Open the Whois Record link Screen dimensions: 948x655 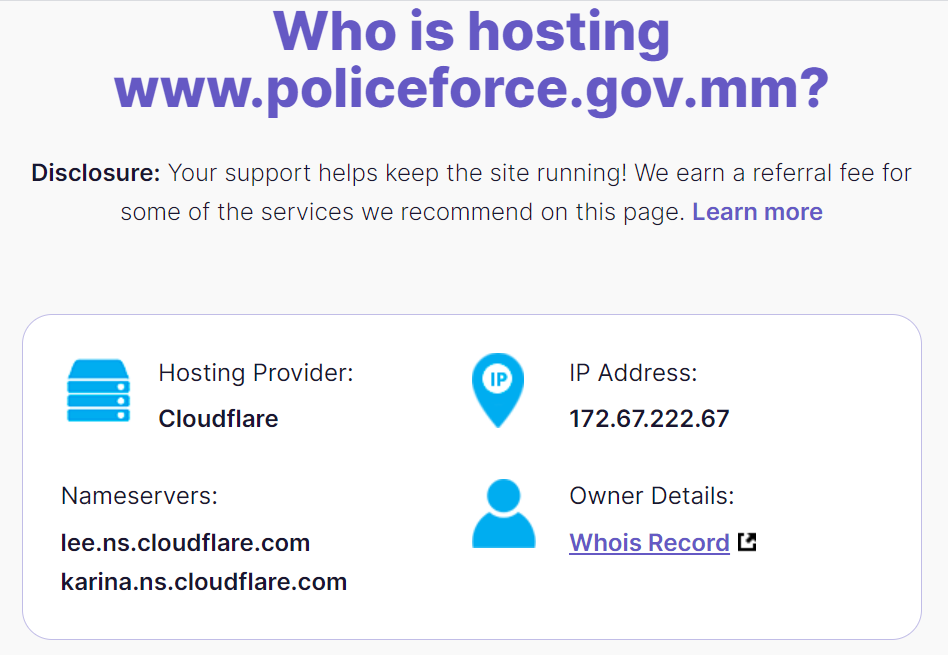click(649, 543)
